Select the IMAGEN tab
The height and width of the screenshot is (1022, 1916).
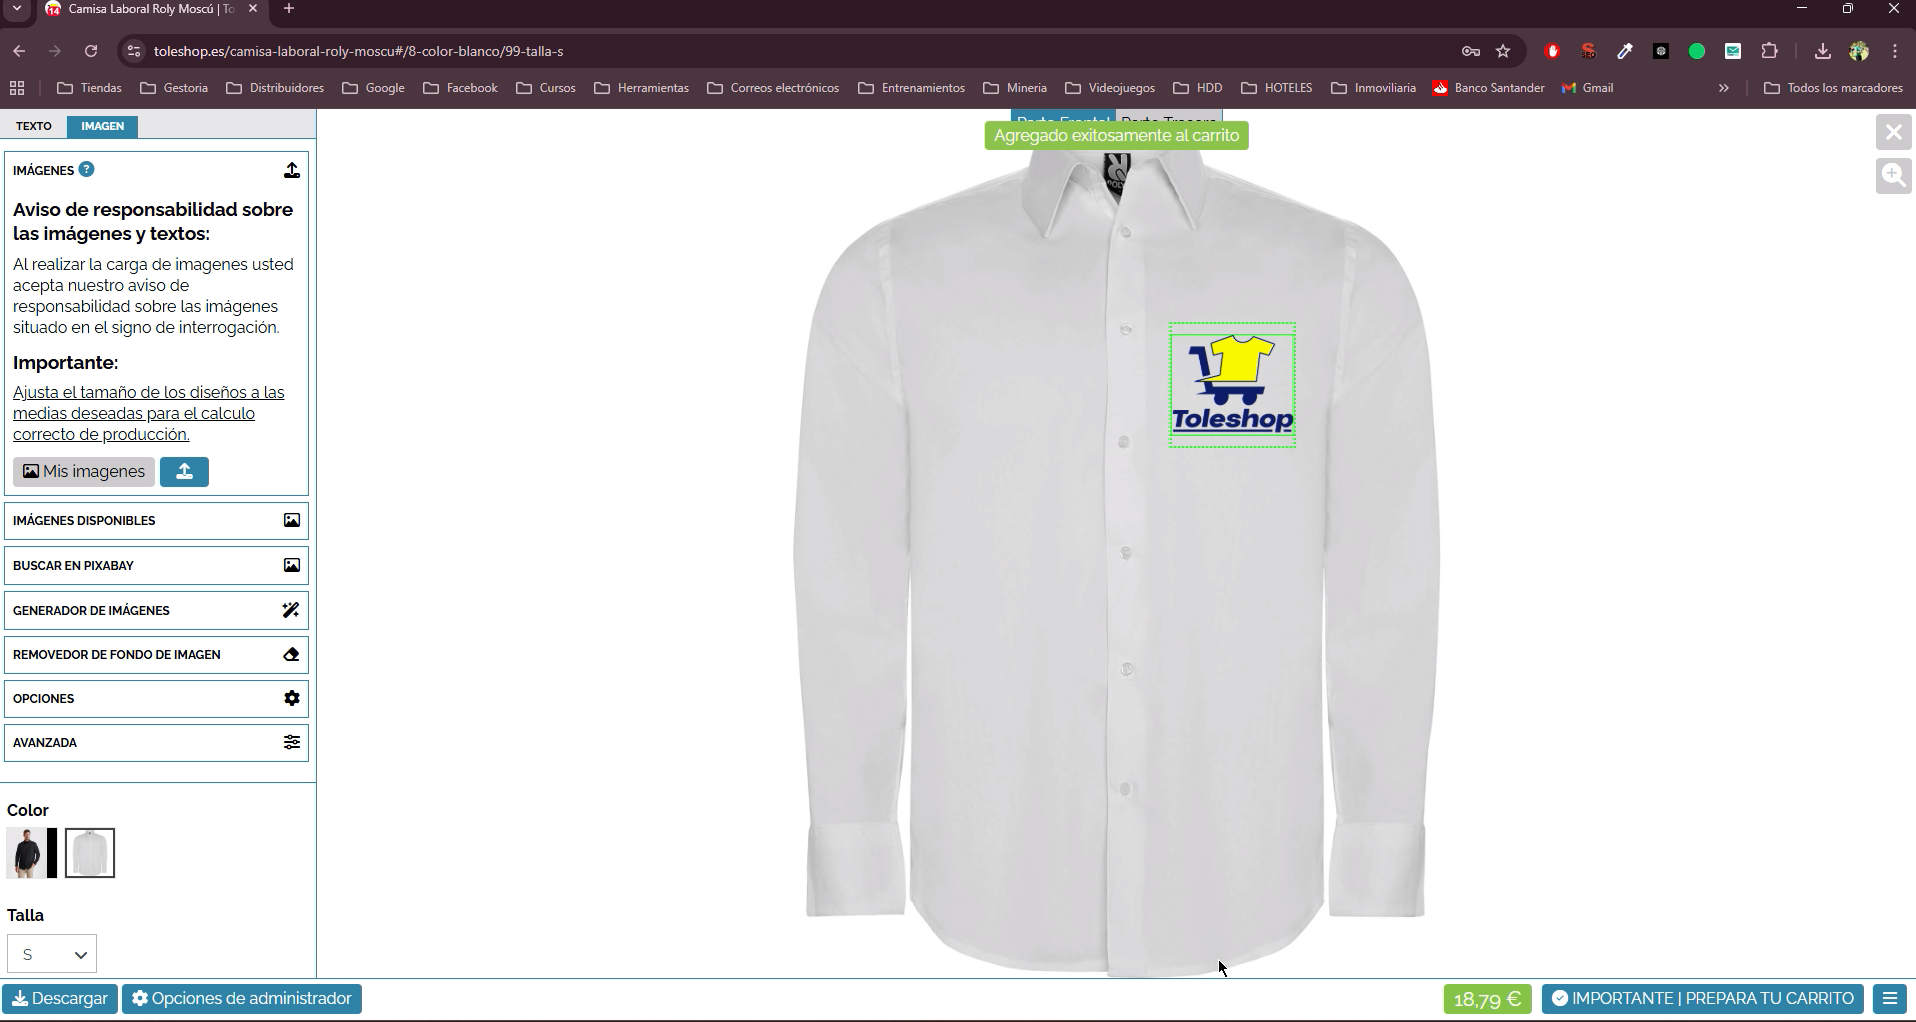(x=103, y=126)
